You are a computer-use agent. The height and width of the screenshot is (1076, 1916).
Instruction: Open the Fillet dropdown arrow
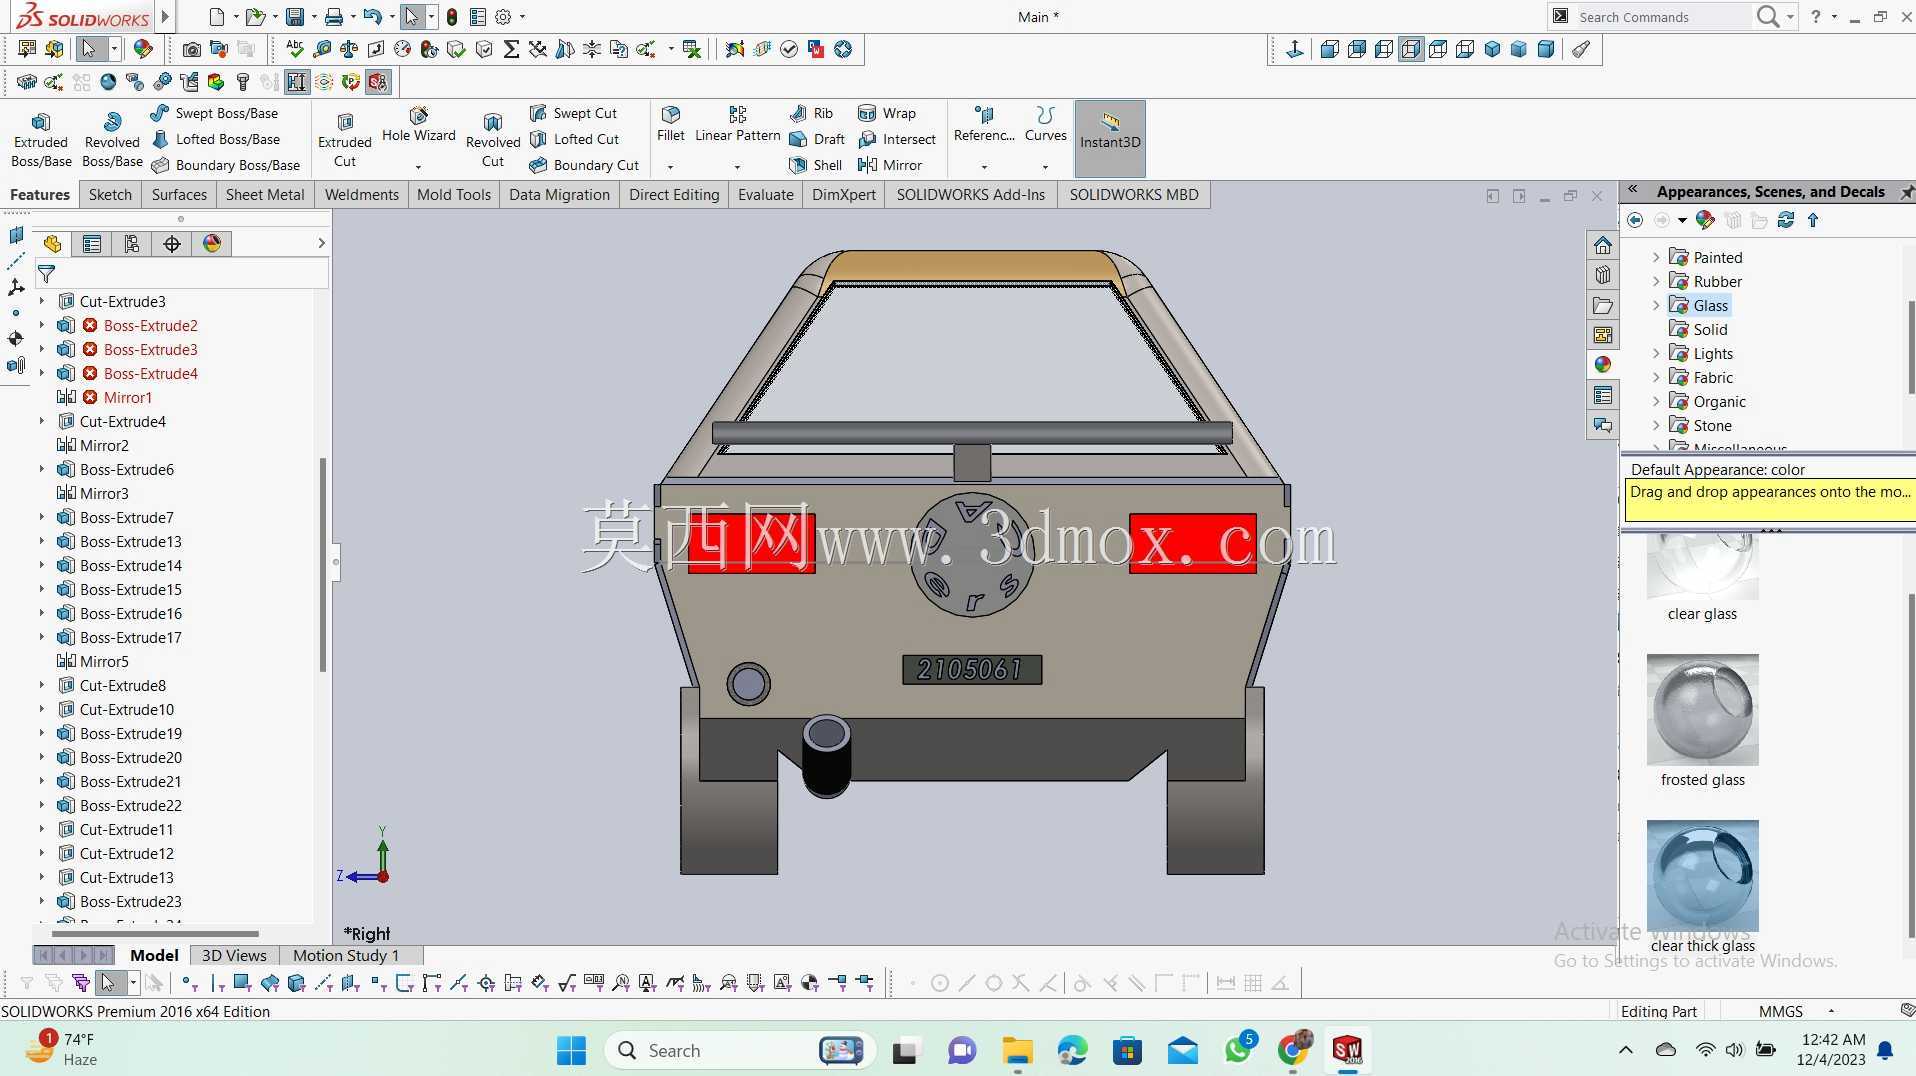tap(670, 167)
